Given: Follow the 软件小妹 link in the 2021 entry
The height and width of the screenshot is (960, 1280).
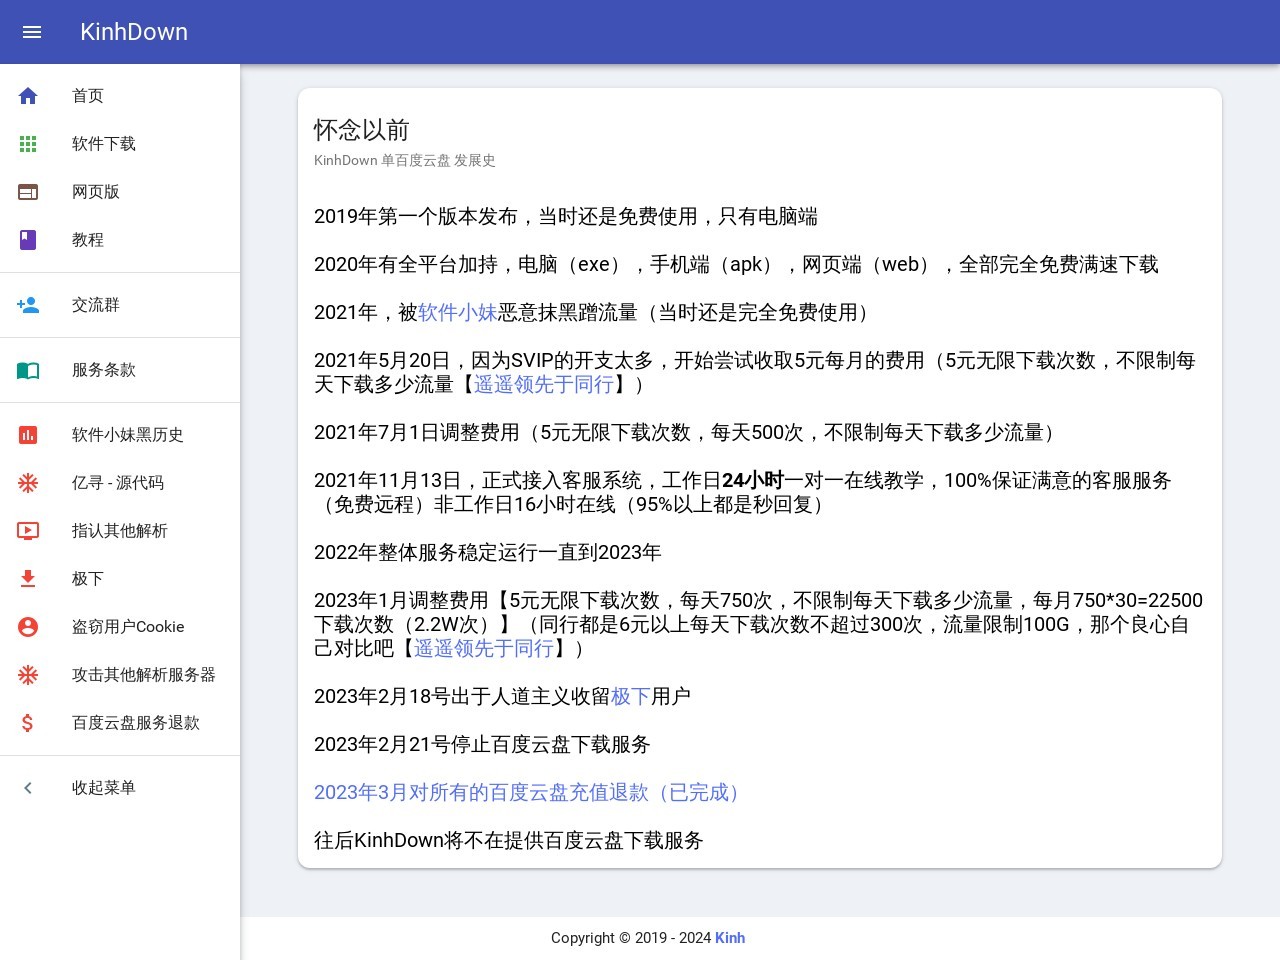Looking at the screenshot, I should pyautogui.click(x=457, y=313).
